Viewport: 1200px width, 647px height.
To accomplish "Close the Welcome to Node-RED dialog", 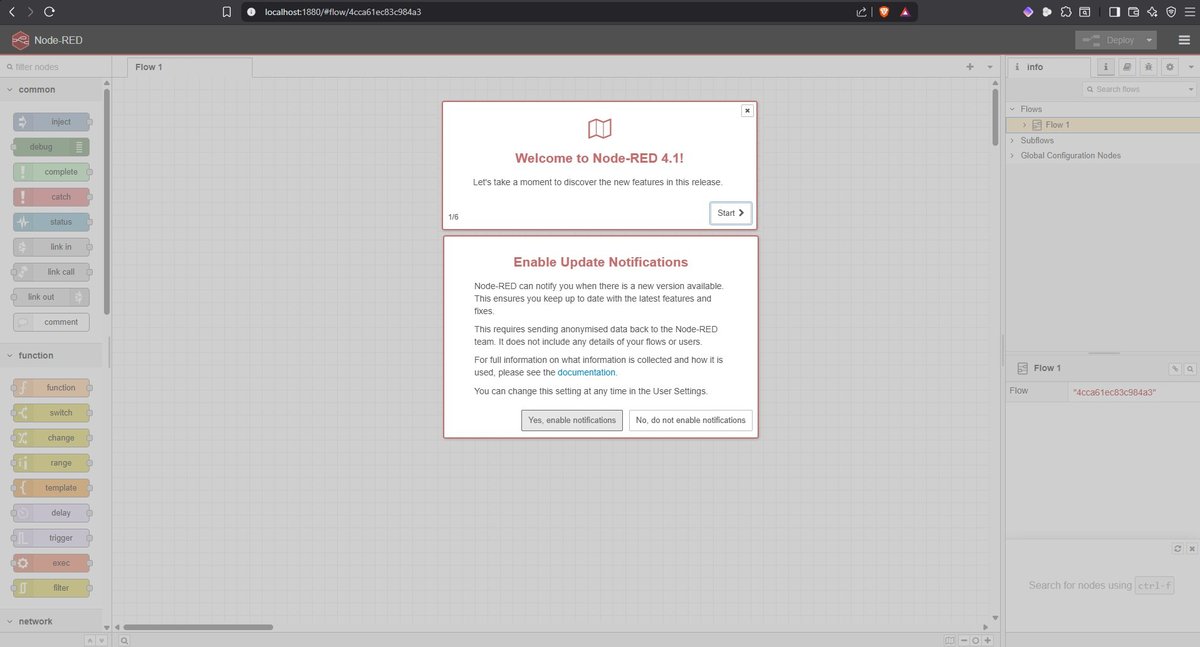I will tap(747, 111).
